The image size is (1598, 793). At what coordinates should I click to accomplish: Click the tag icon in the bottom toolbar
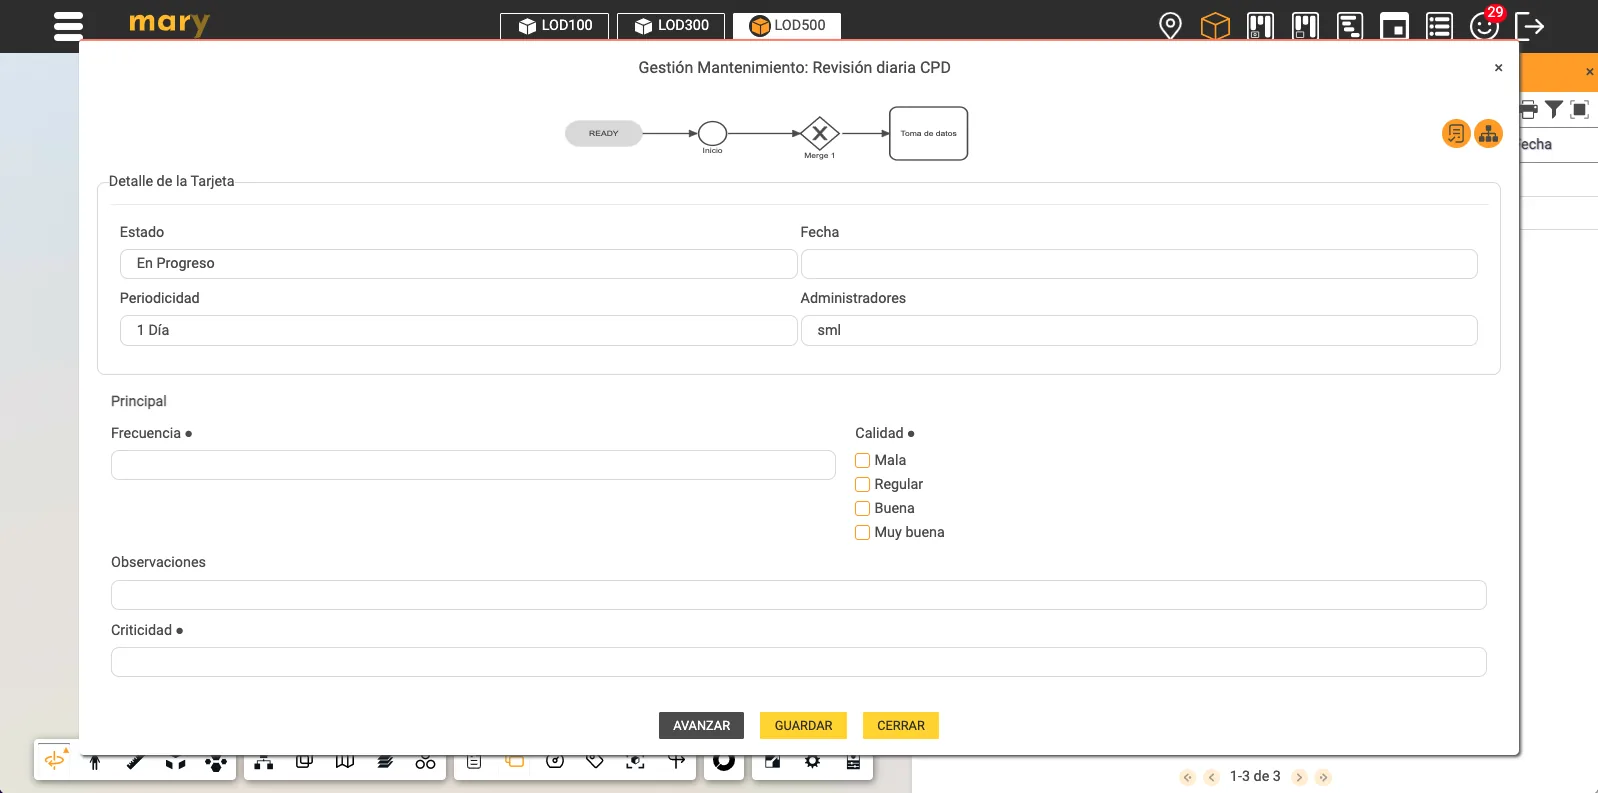pyautogui.click(x=595, y=762)
